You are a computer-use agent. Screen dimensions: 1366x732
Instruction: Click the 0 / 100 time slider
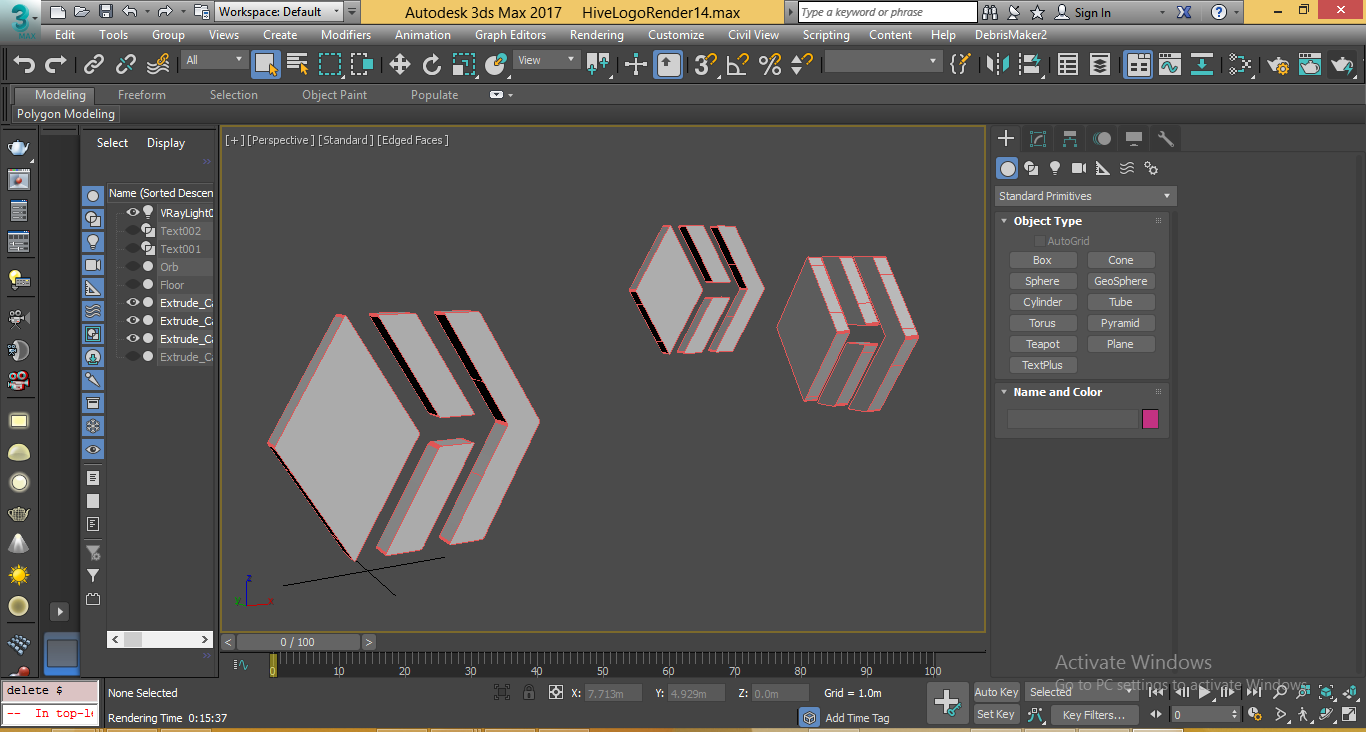coord(298,642)
